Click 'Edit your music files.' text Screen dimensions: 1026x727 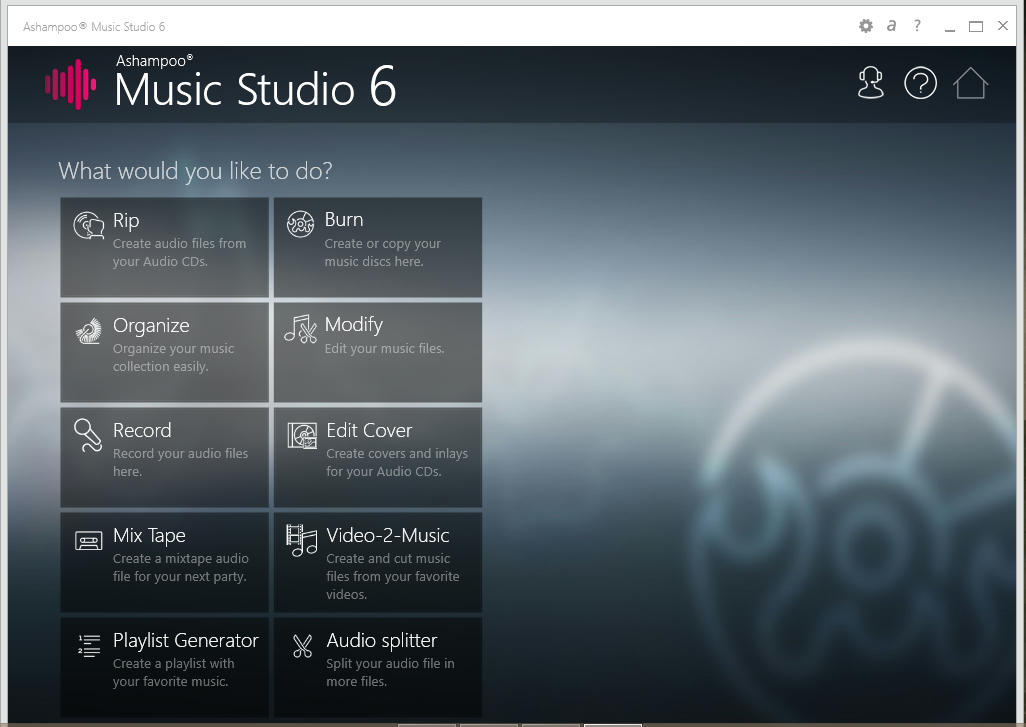tap(384, 349)
